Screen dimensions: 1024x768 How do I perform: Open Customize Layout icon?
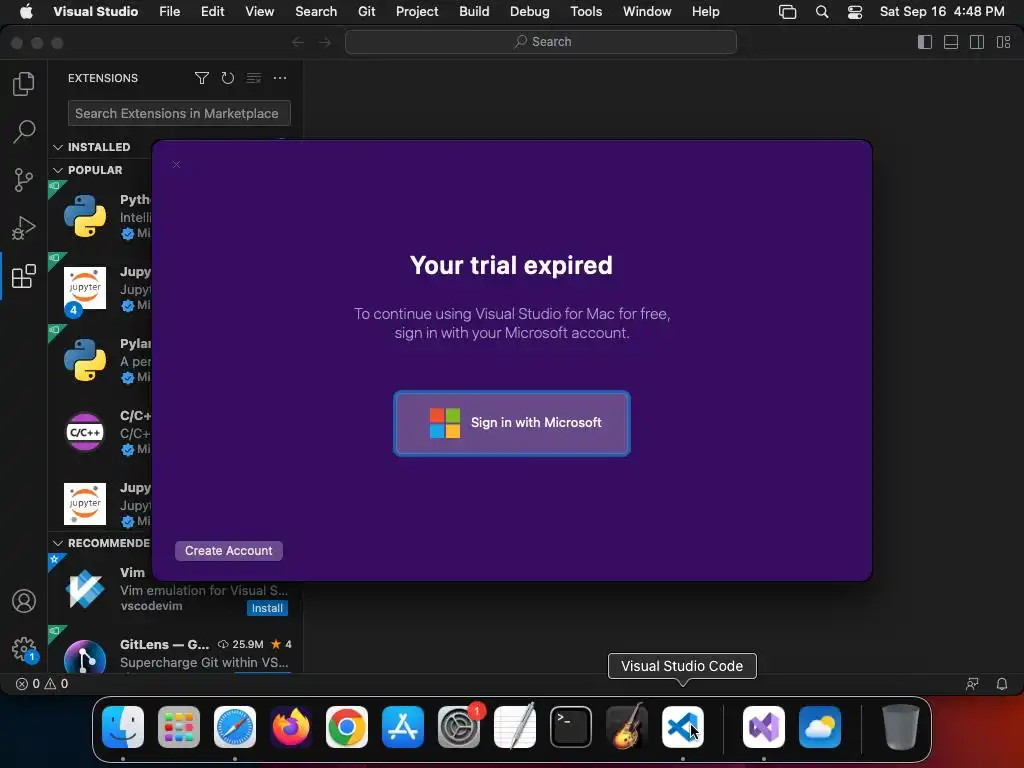pos(1003,42)
